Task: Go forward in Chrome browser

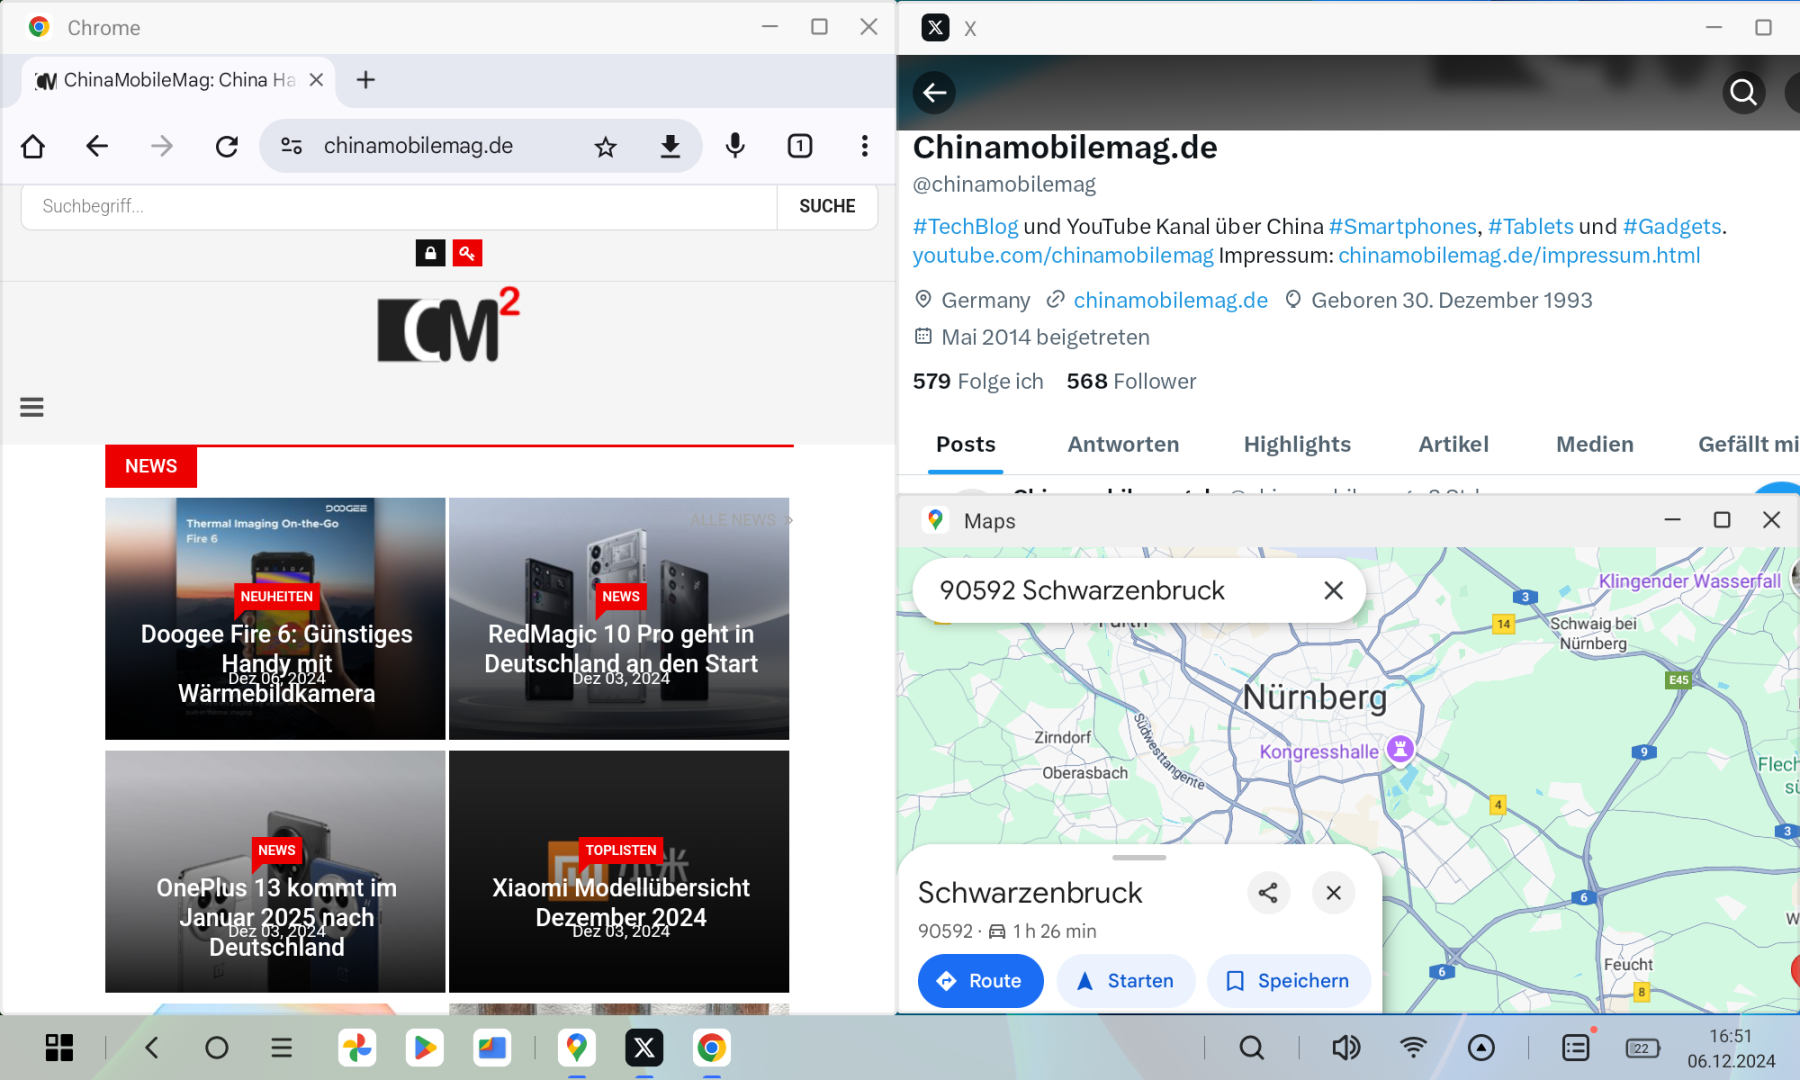Action: (161, 146)
